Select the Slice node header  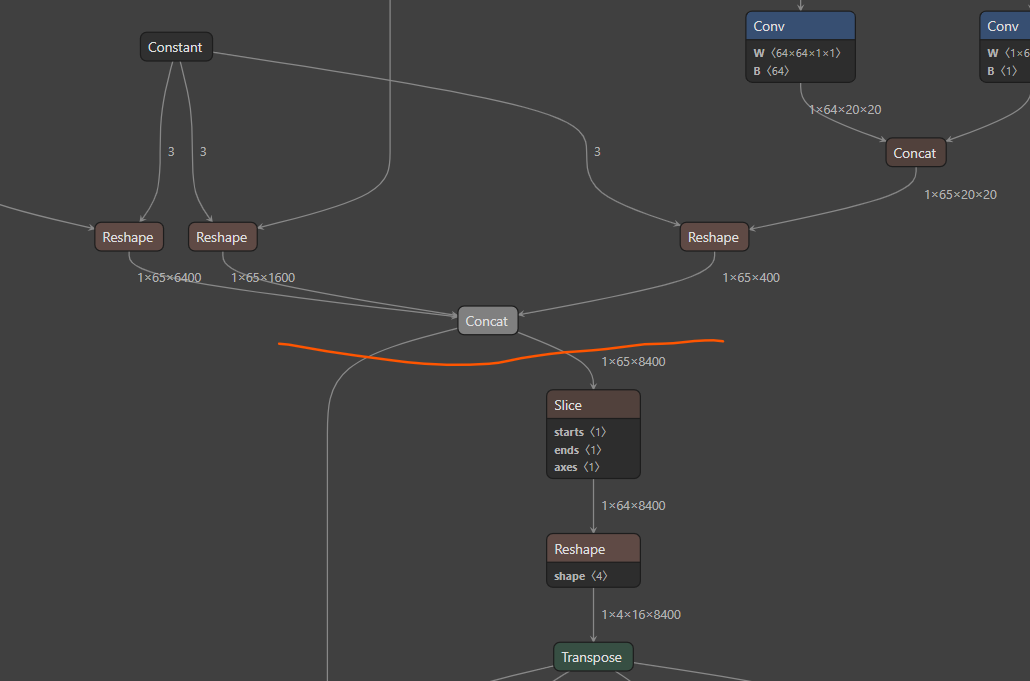pyautogui.click(x=593, y=405)
